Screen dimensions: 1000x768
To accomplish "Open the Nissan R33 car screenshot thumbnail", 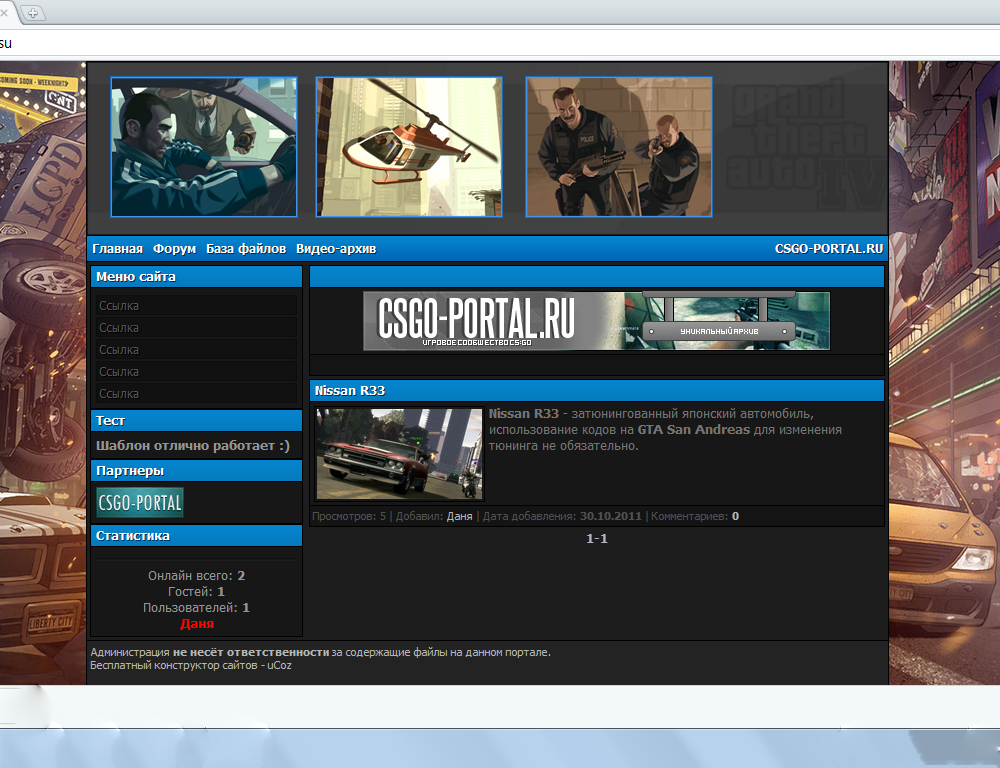I will click(x=399, y=454).
